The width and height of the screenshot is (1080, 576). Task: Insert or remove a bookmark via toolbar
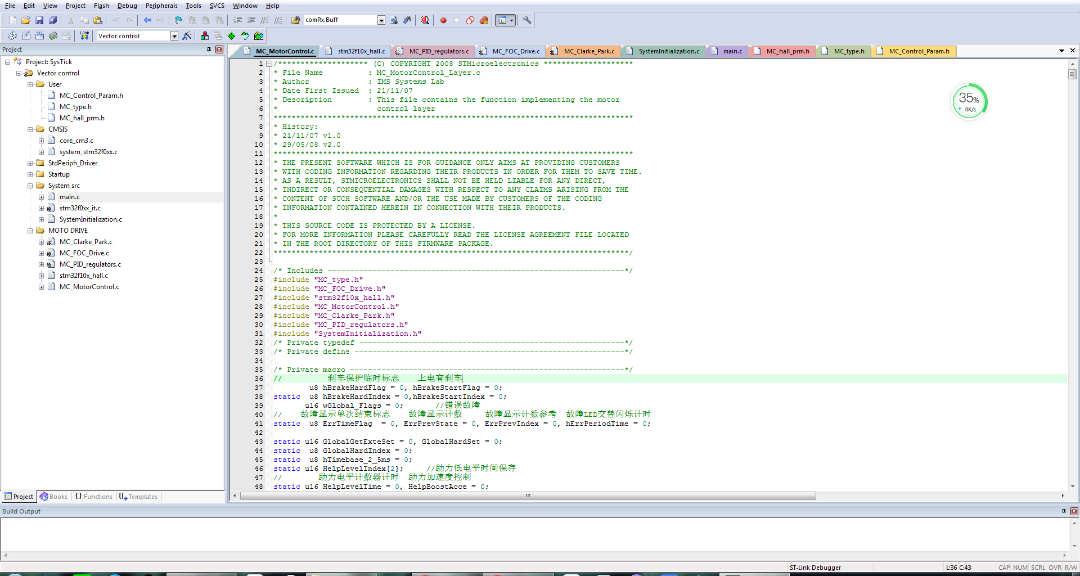[178, 20]
